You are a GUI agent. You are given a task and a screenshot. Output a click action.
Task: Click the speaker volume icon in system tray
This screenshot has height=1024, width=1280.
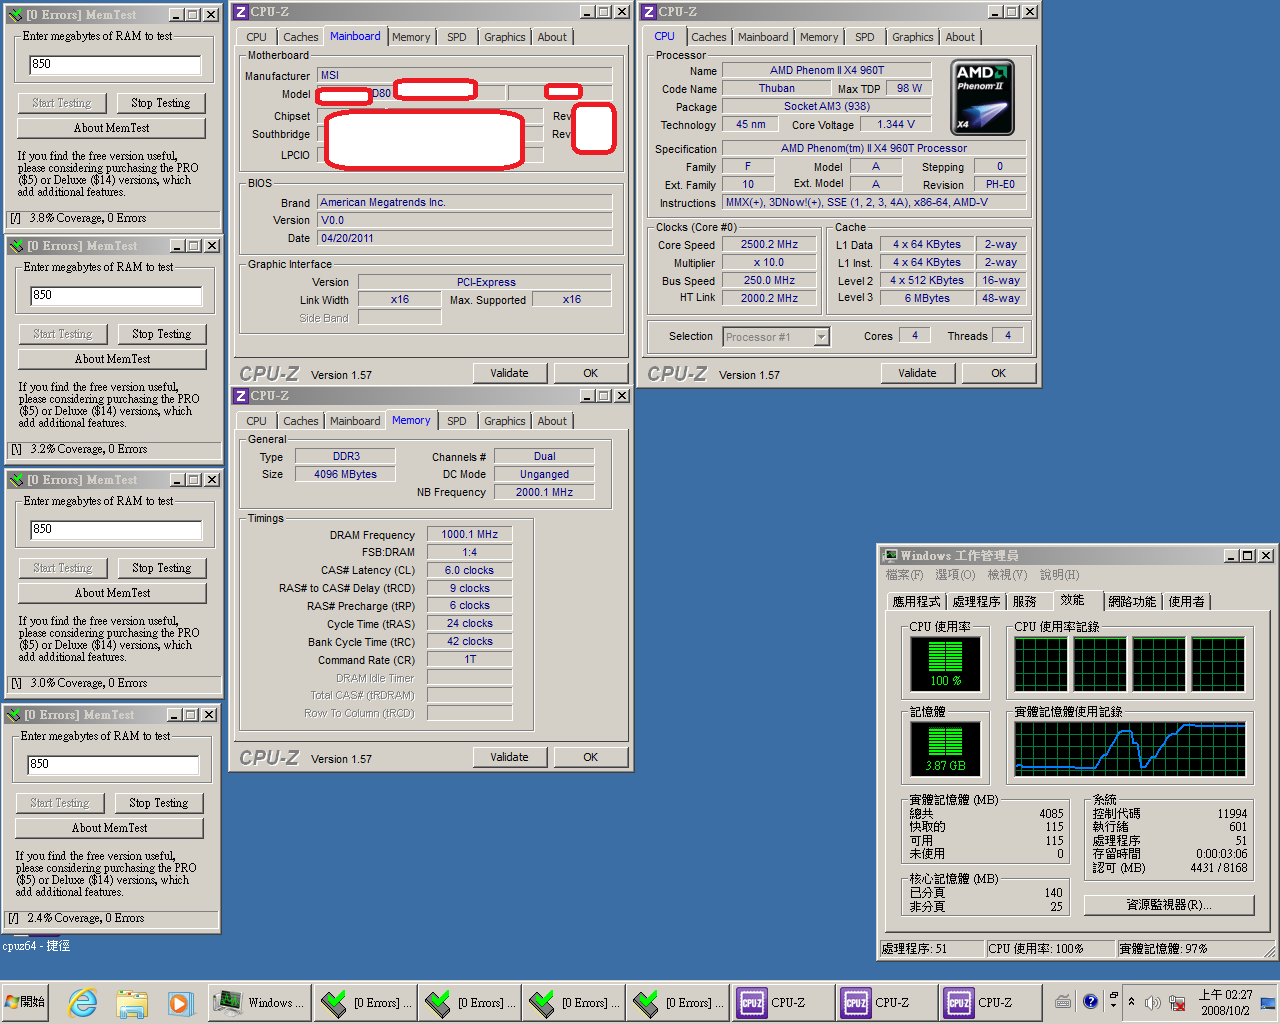pos(1152,1002)
